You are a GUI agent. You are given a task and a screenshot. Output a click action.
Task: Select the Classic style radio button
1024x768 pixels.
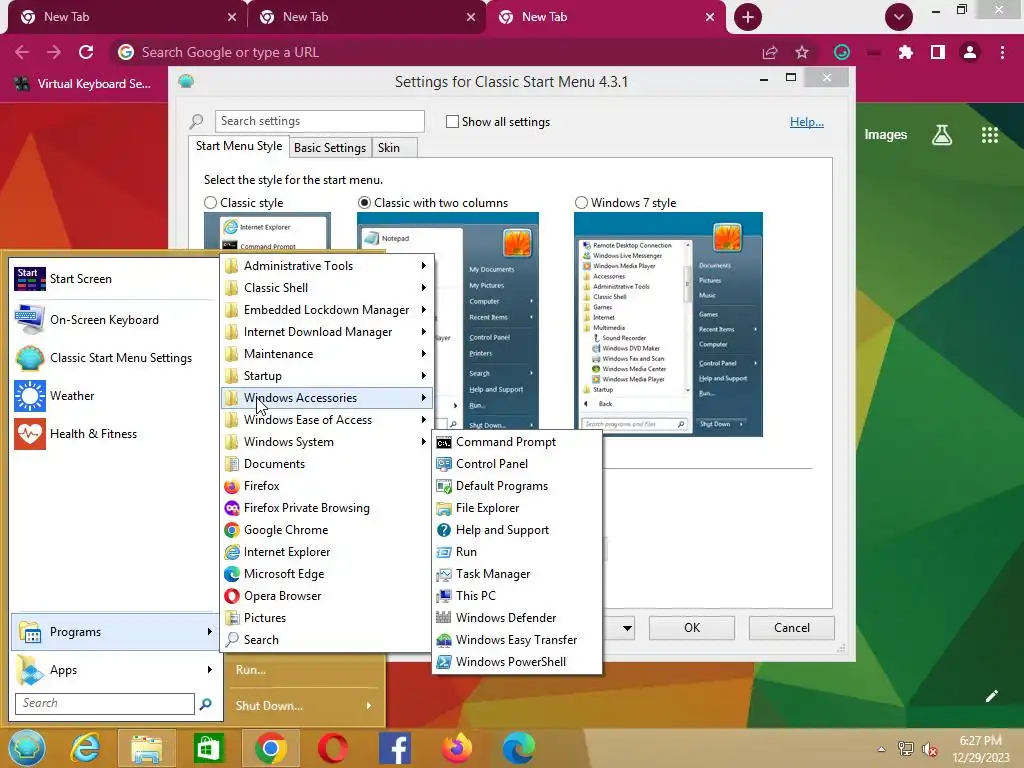pos(210,202)
